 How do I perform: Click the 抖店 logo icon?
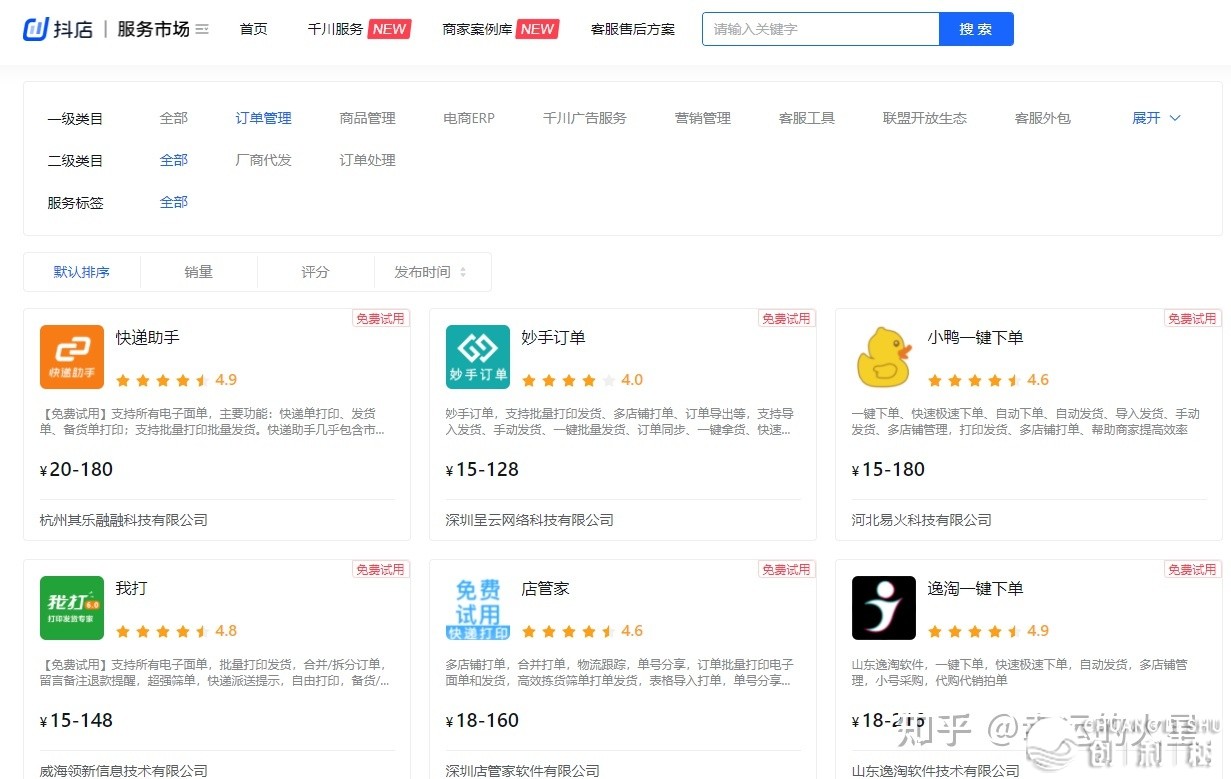pos(36,29)
